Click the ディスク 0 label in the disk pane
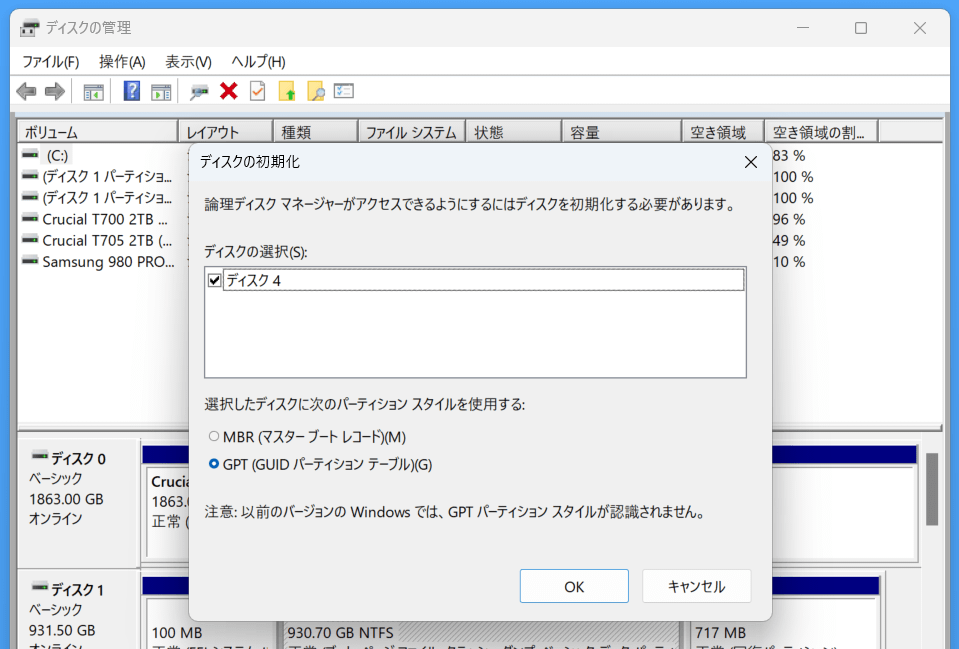The width and height of the screenshot is (959, 649). (78, 458)
